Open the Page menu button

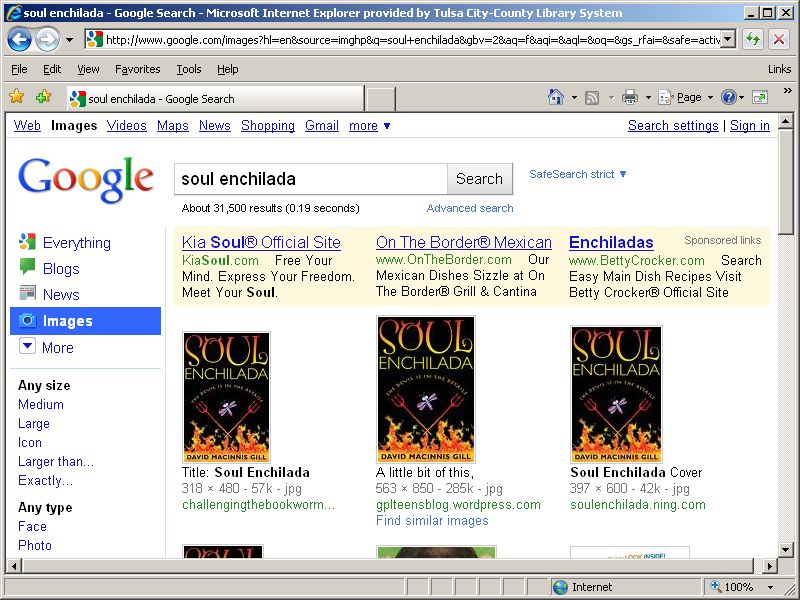click(x=686, y=97)
